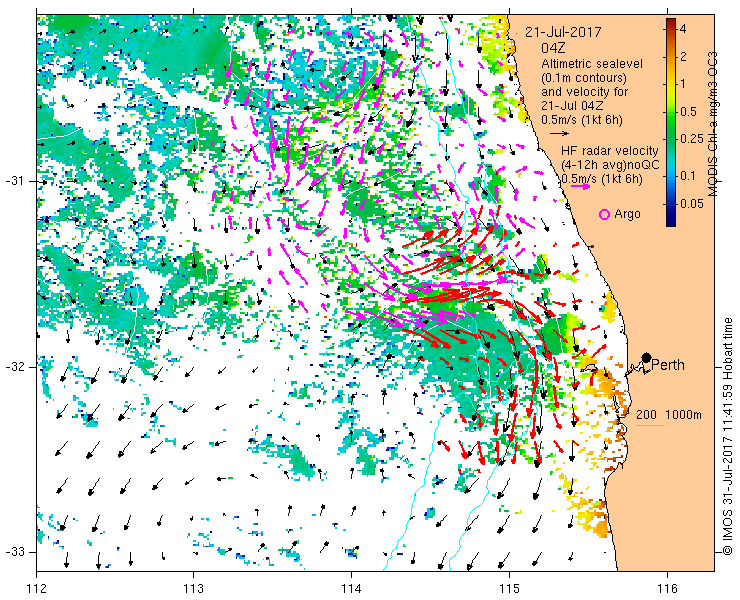Click the 'and velocity for' legend line
This screenshot has width=740, height=600.
[x=585, y=91]
